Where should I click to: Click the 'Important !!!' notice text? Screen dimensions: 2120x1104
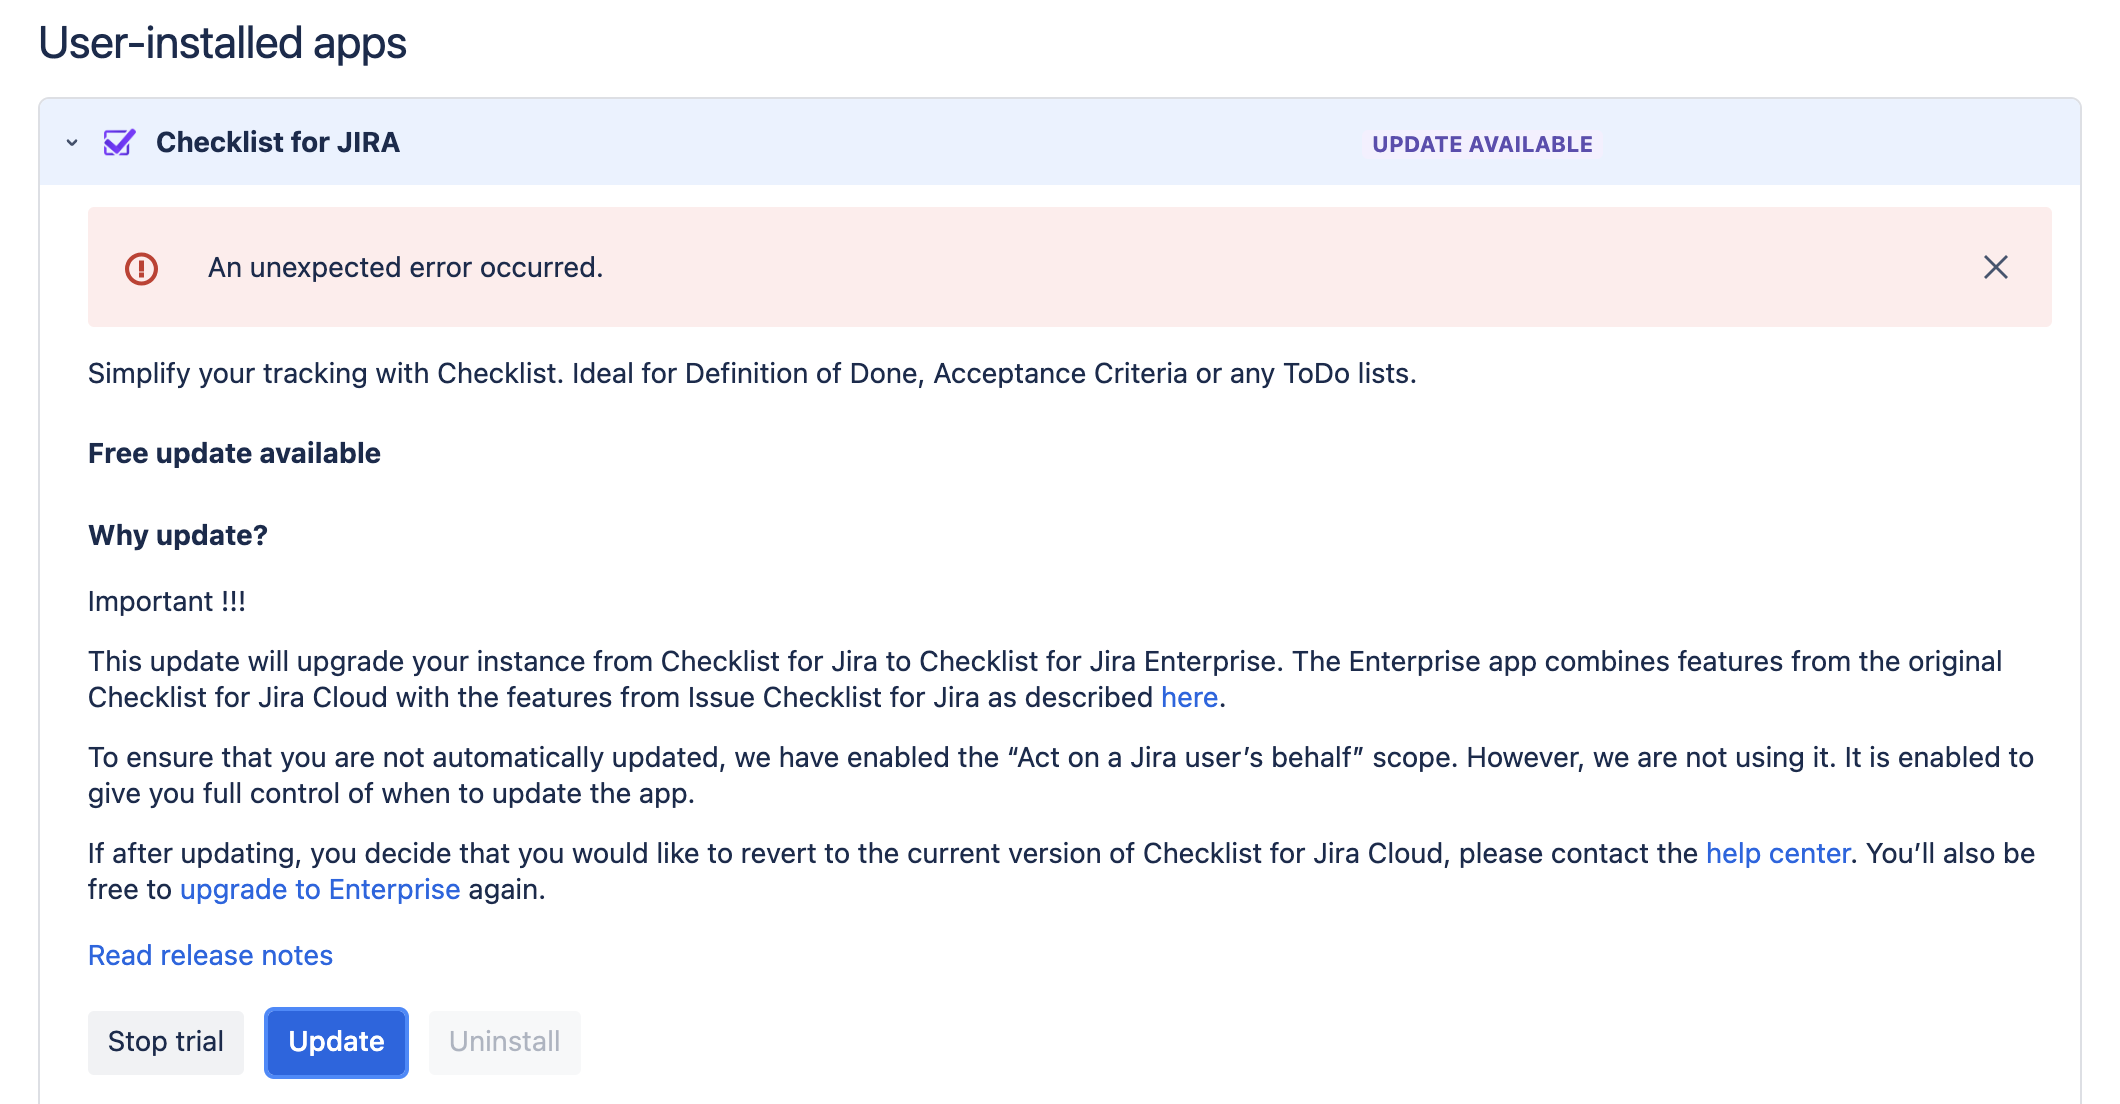click(167, 601)
